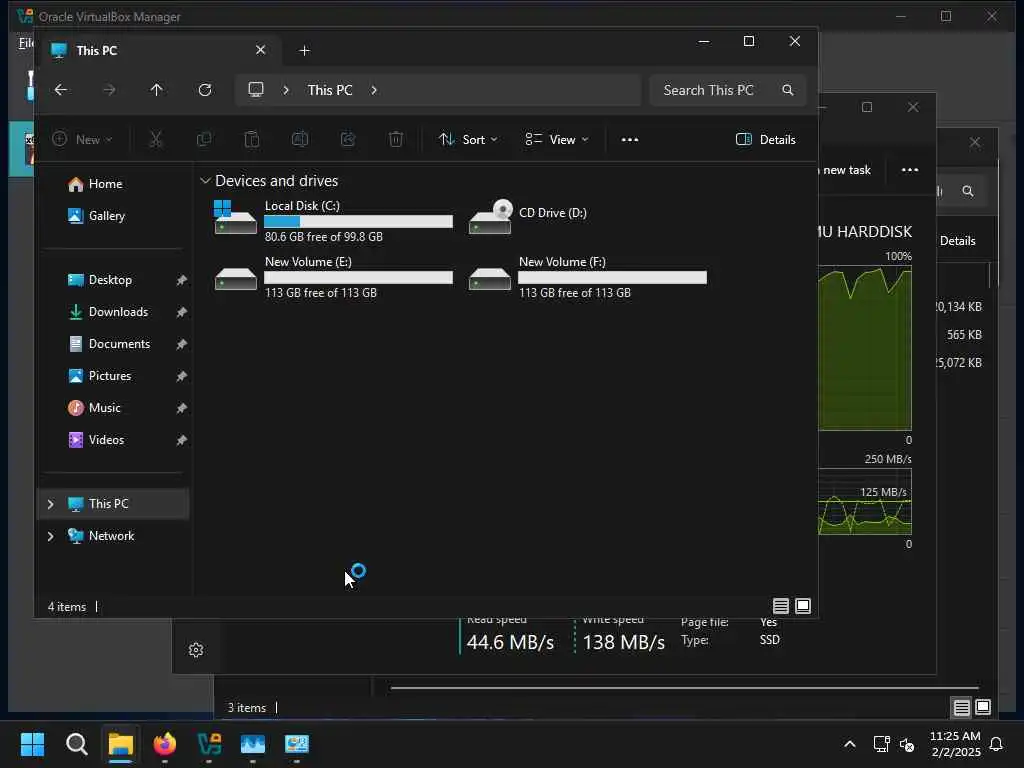This screenshot has height=768, width=1024.
Task: Click the Paste toolbar icon
Action: (251, 139)
